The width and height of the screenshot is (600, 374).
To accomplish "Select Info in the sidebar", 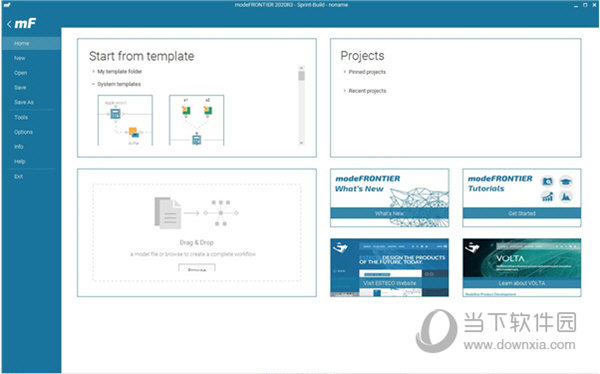I will 19,147.
